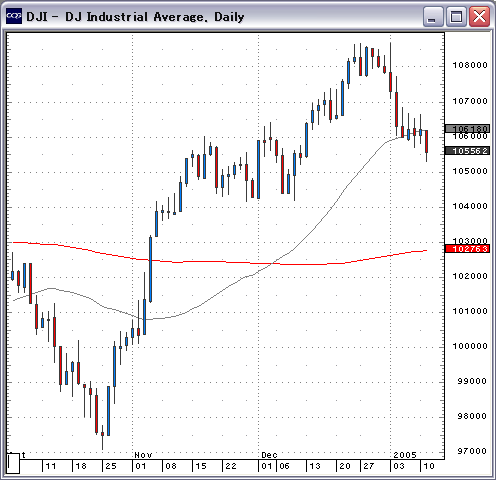
Task: Click date label 13 on time axis
Action: [x=315, y=466]
